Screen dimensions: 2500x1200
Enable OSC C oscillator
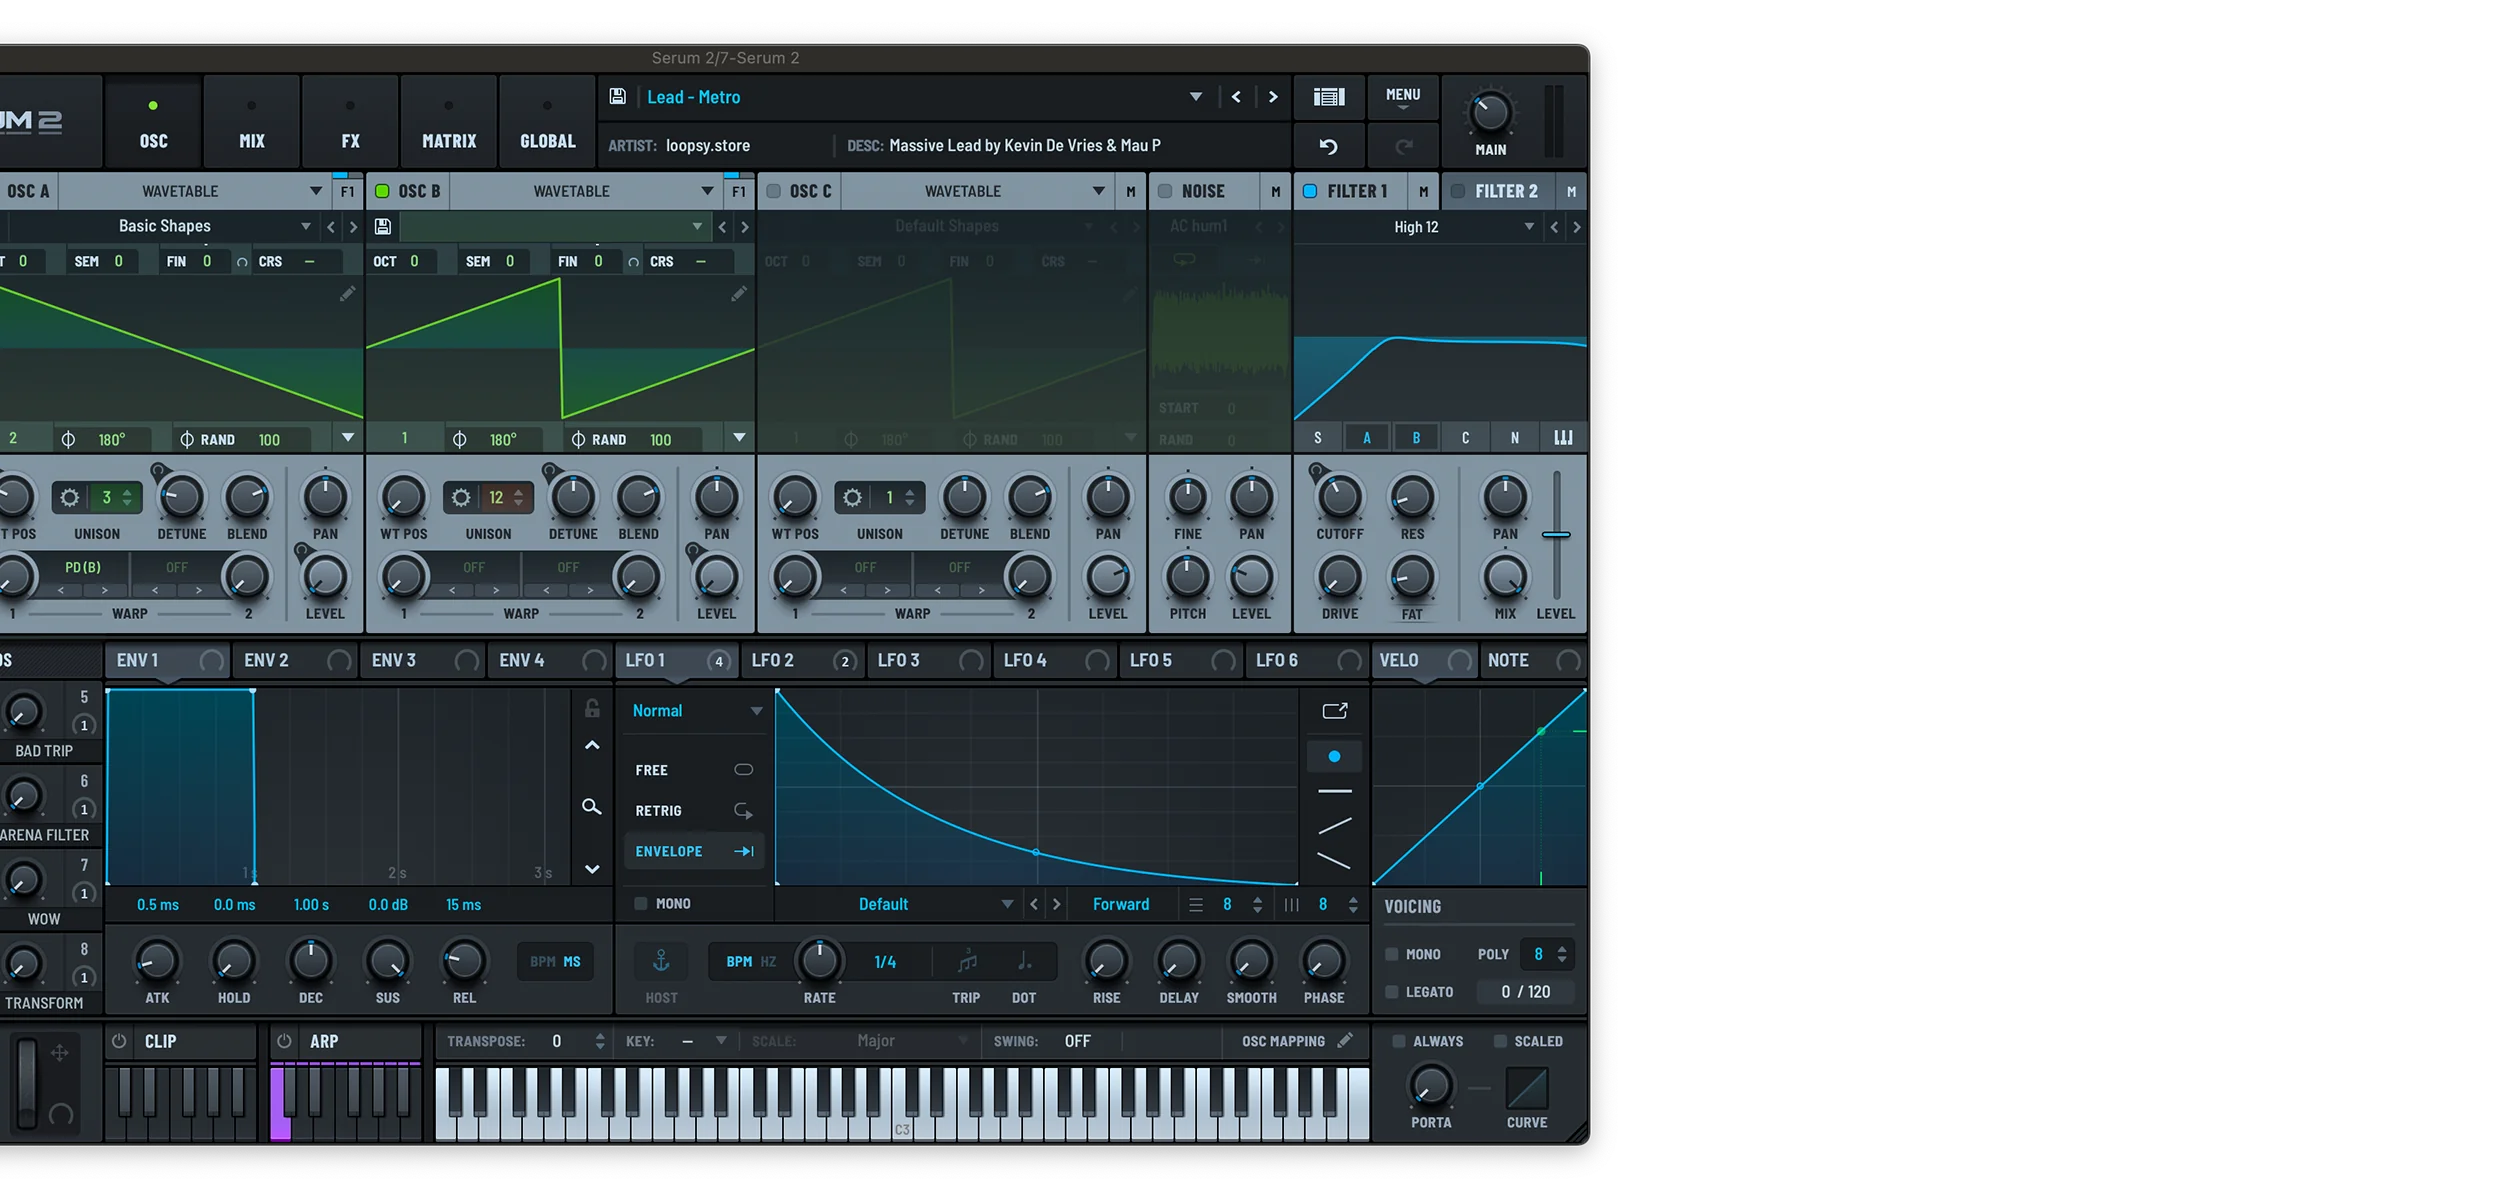773,191
